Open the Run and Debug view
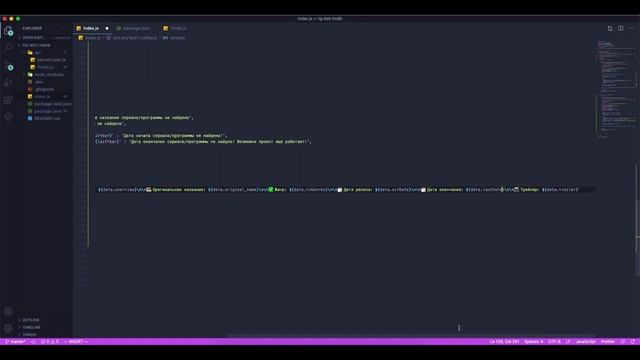 [x=8, y=82]
